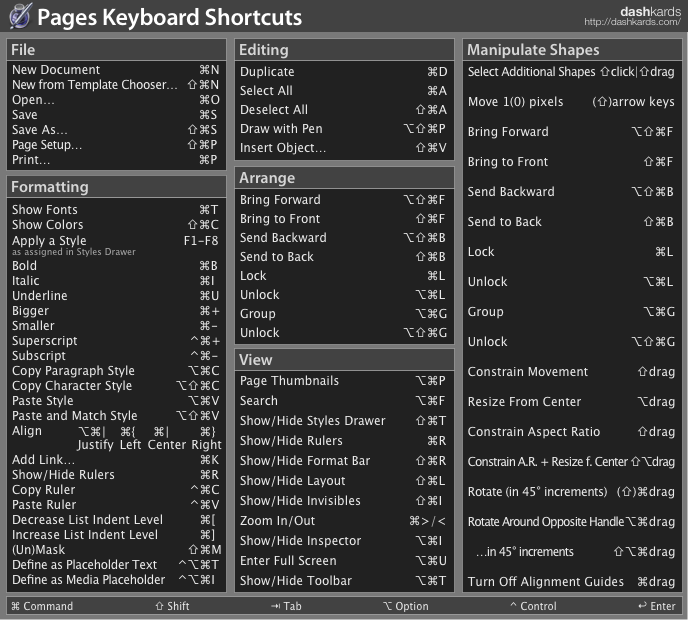Click the 'Copy Paragraph Style' row

coord(116,371)
